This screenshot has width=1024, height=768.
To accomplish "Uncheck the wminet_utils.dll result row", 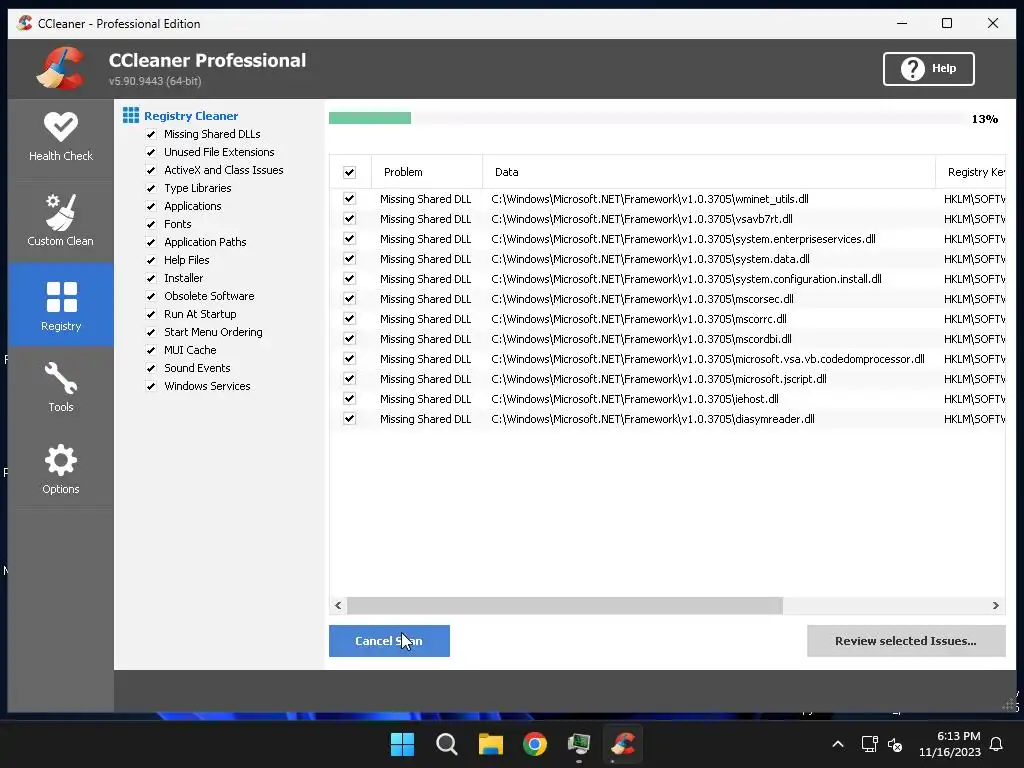I will (x=349, y=199).
